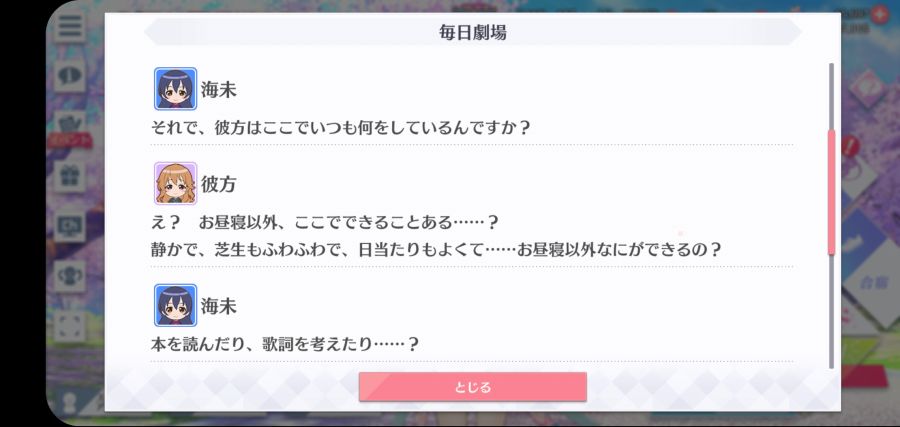Tap the speech bubble notice icon
The height and width of the screenshot is (427, 900).
(70, 75)
